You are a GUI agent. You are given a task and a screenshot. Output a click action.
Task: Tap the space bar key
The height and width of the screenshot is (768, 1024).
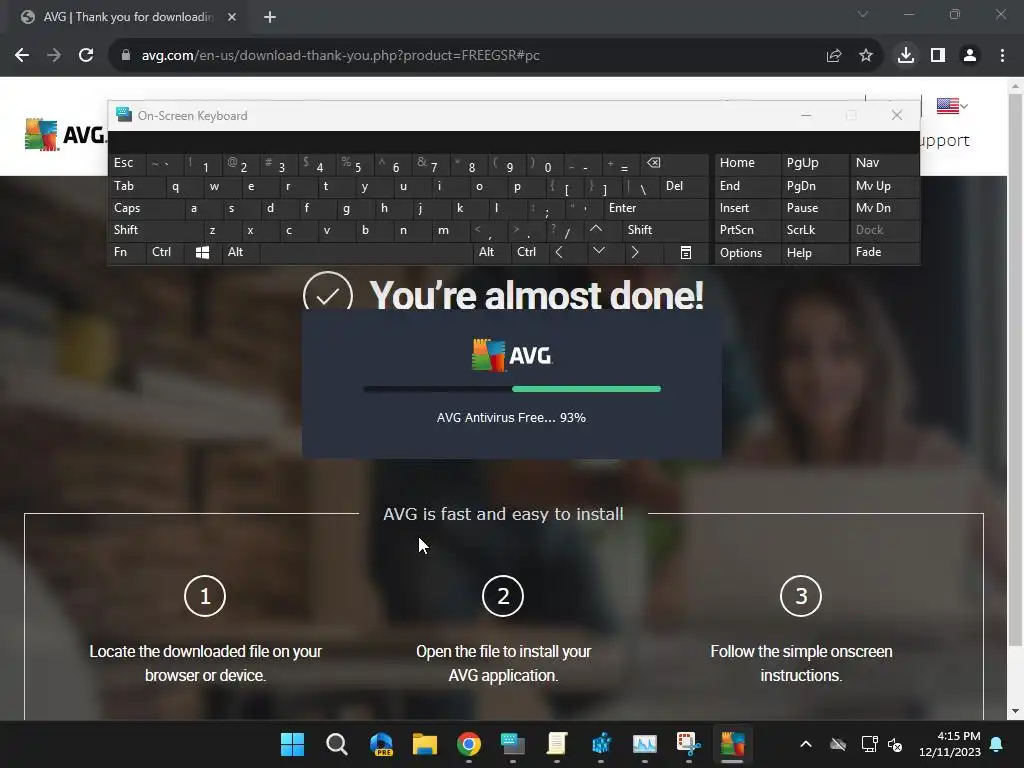366,252
